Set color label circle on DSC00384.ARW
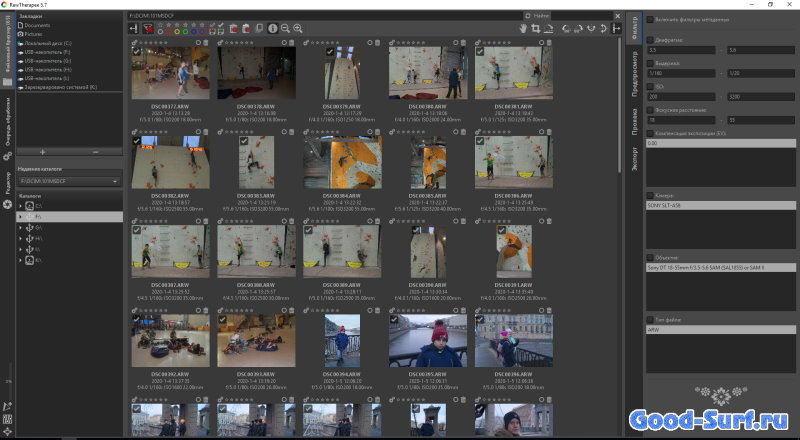The height and width of the screenshot is (440, 800). click(x=370, y=132)
